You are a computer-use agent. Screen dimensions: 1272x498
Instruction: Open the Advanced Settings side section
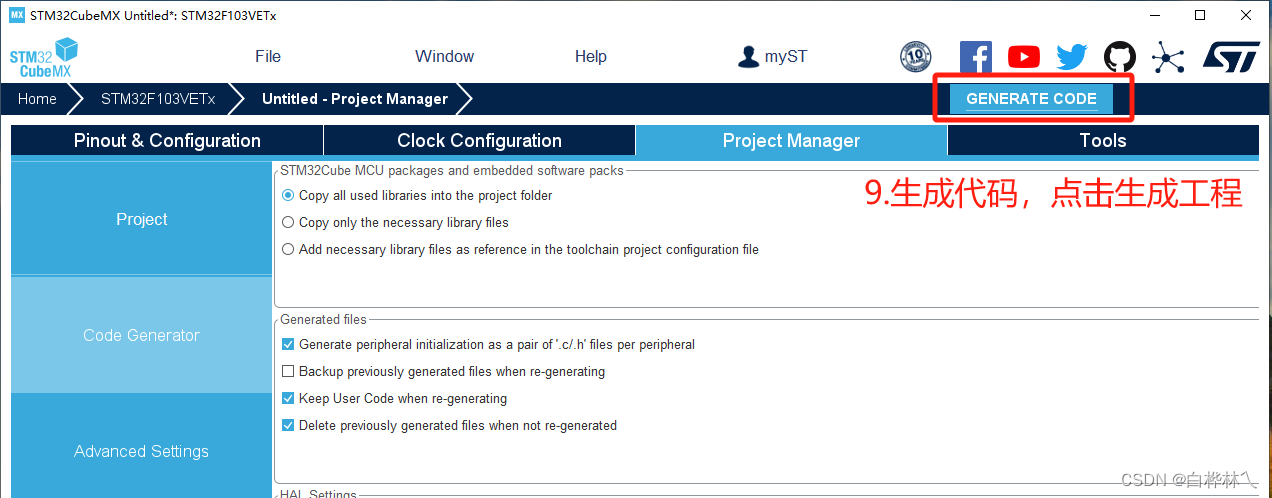[x=141, y=451]
